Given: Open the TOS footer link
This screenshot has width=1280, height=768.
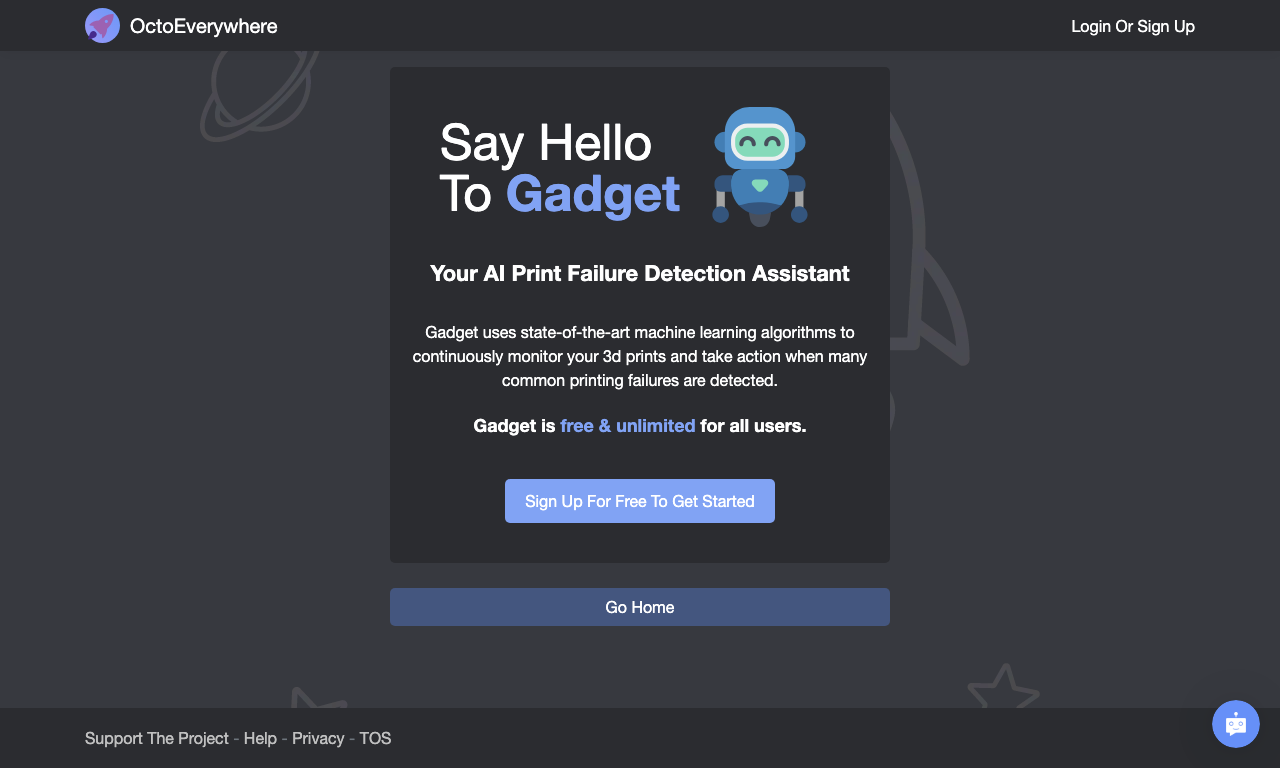Looking at the screenshot, I should pyautogui.click(x=375, y=738).
